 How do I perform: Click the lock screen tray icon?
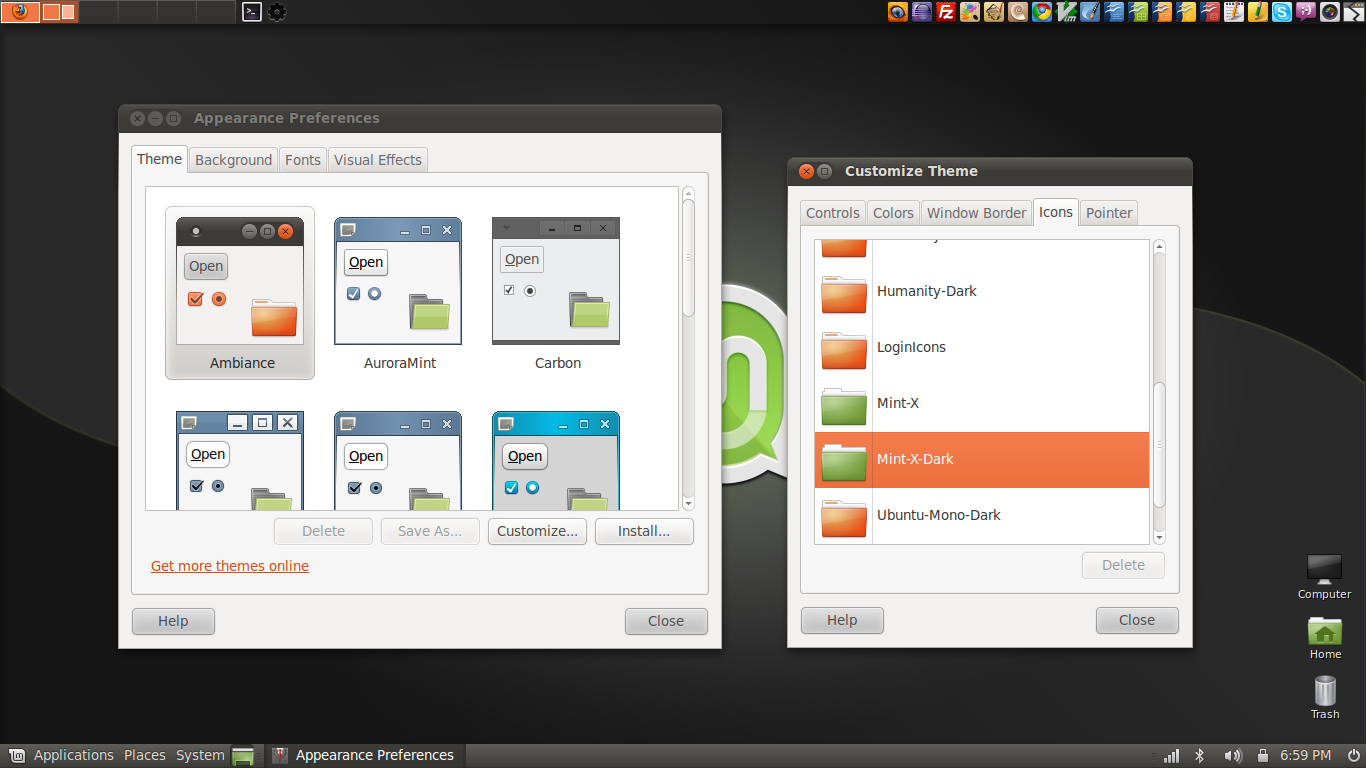pos(1263,756)
